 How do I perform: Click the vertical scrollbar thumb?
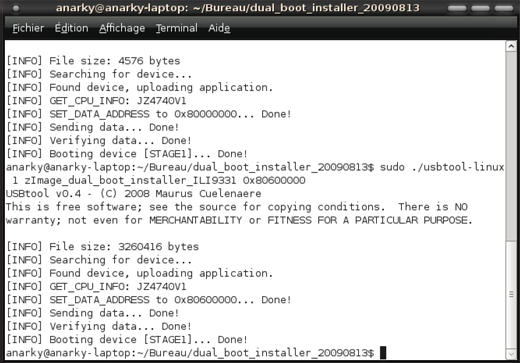pyautogui.click(x=511, y=294)
